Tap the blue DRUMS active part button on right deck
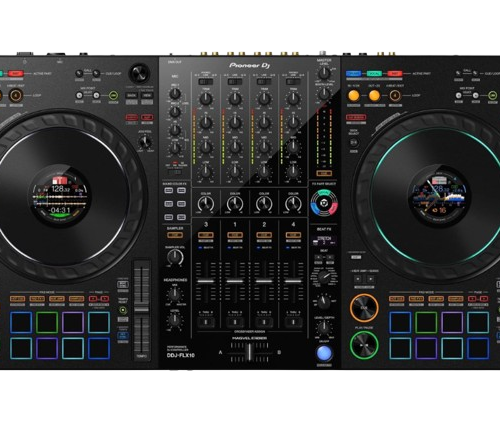Viewport: 500px width, 421px height. click(x=354, y=73)
